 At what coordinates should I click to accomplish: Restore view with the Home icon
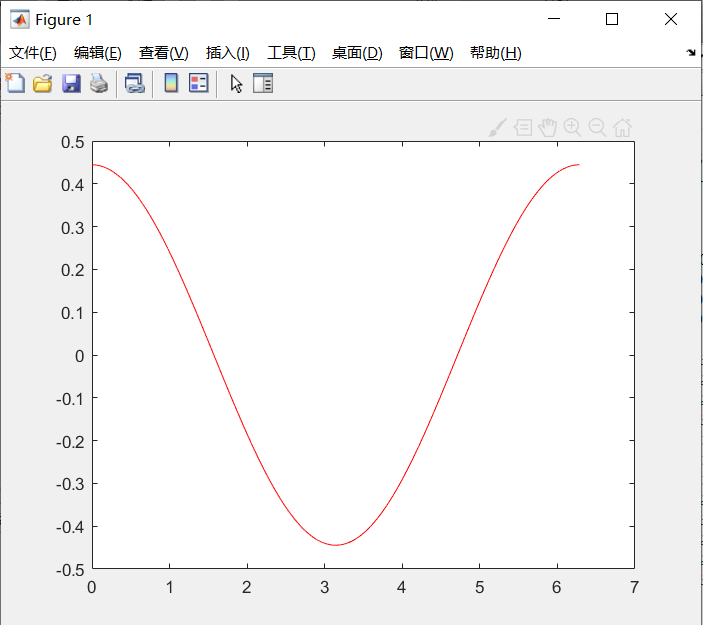coord(623,128)
